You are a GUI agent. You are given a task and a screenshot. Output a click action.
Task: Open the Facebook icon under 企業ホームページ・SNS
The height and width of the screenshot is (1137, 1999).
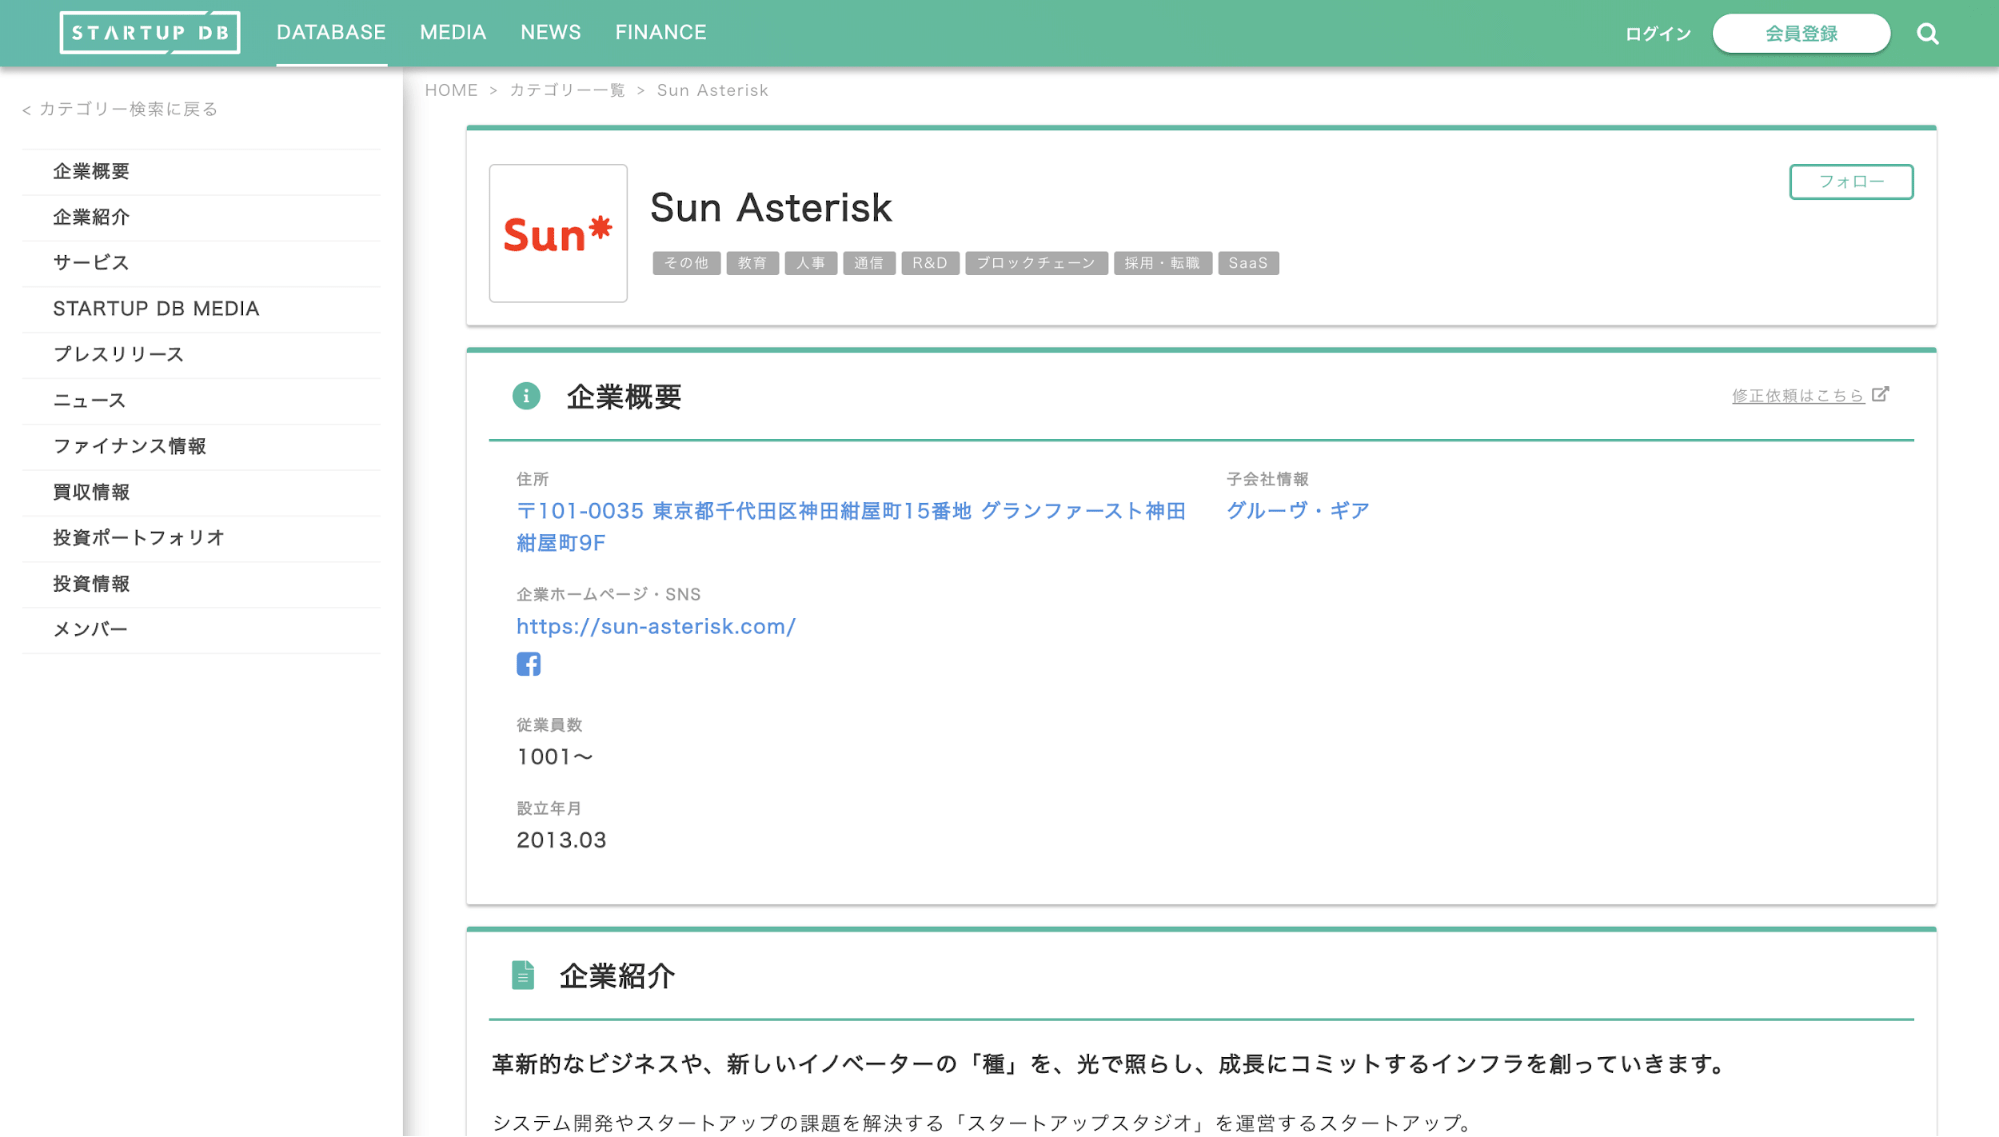click(x=529, y=663)
